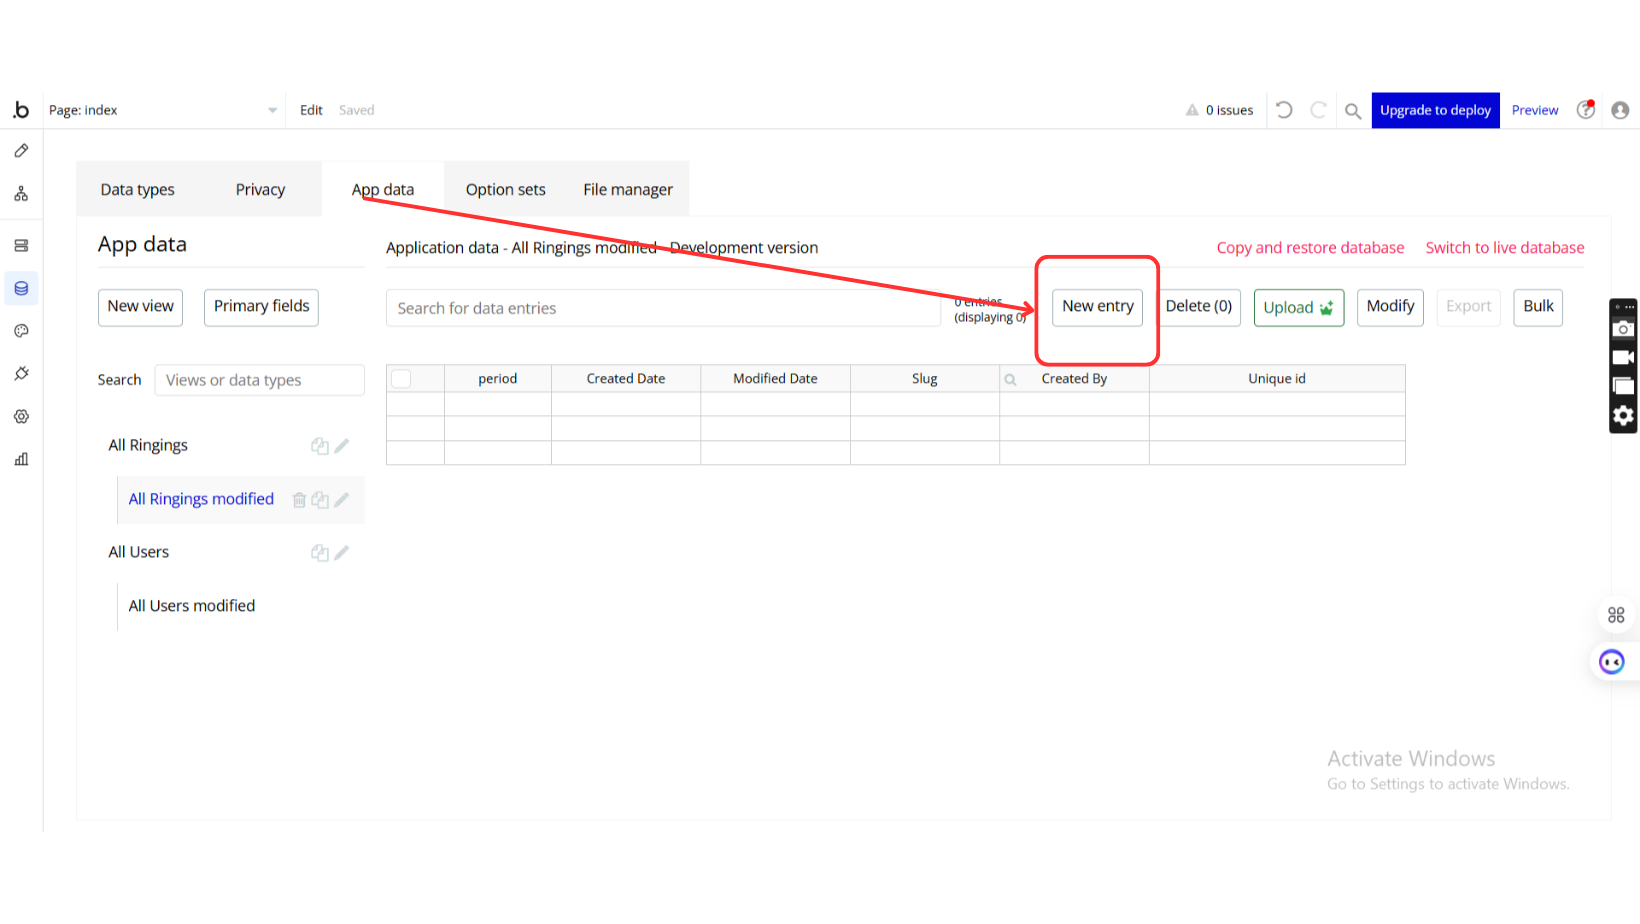Image resolution: width=1640 pixels, height=924 pixels.
Task: Click the New view button
Action: tap(141, 307)
